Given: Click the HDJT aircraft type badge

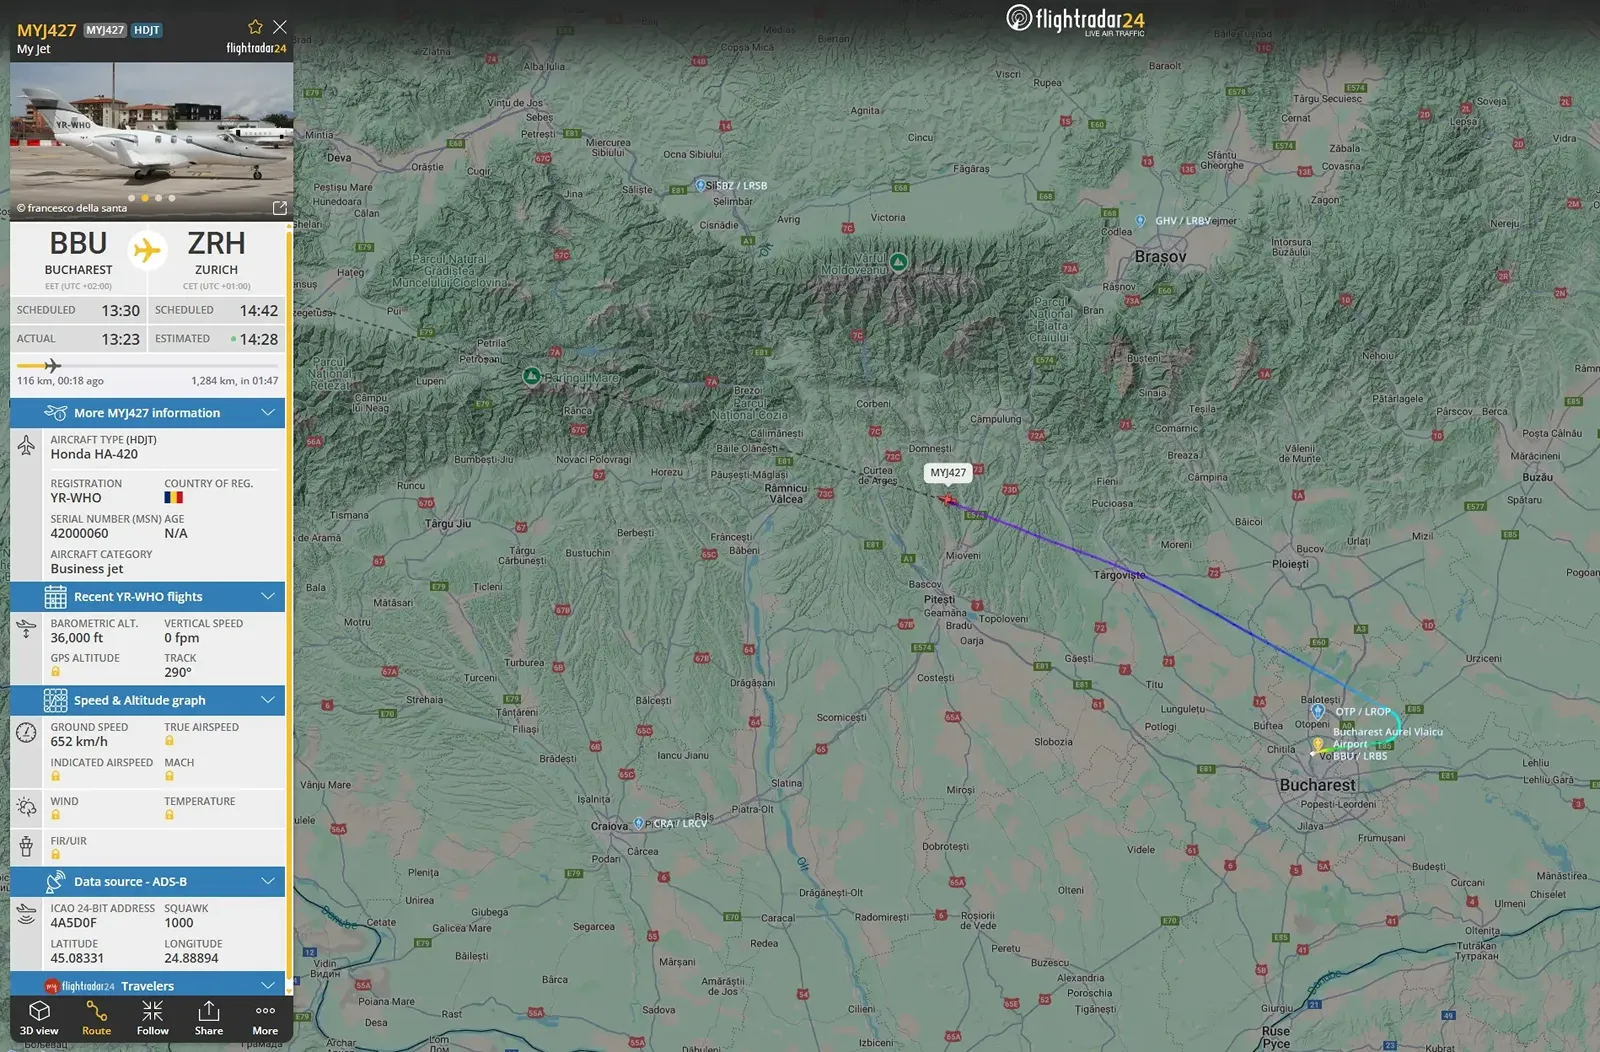Looking at the screenshot, I should tap(147, 30).
